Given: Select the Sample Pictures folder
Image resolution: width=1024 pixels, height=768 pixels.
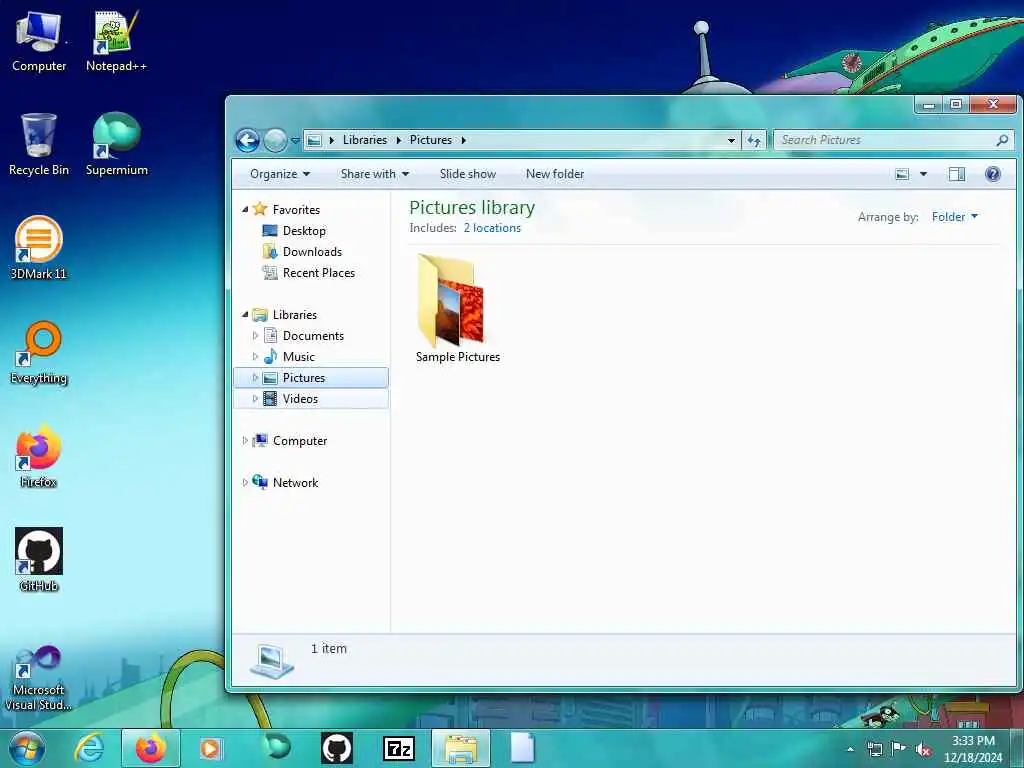Looking at the screenshot, I should coord(457,308).
